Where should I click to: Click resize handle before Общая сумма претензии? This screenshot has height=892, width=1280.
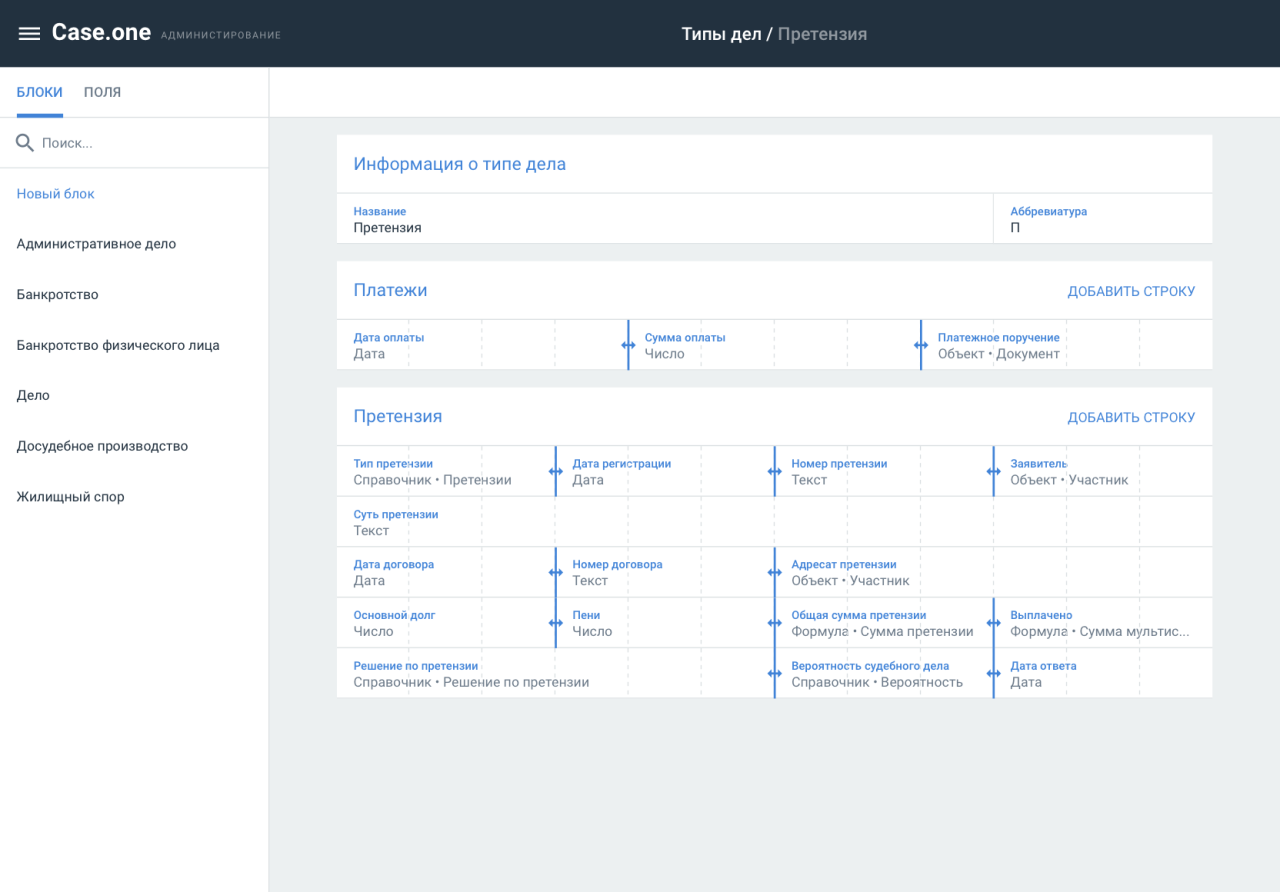[x=775, y=623]
